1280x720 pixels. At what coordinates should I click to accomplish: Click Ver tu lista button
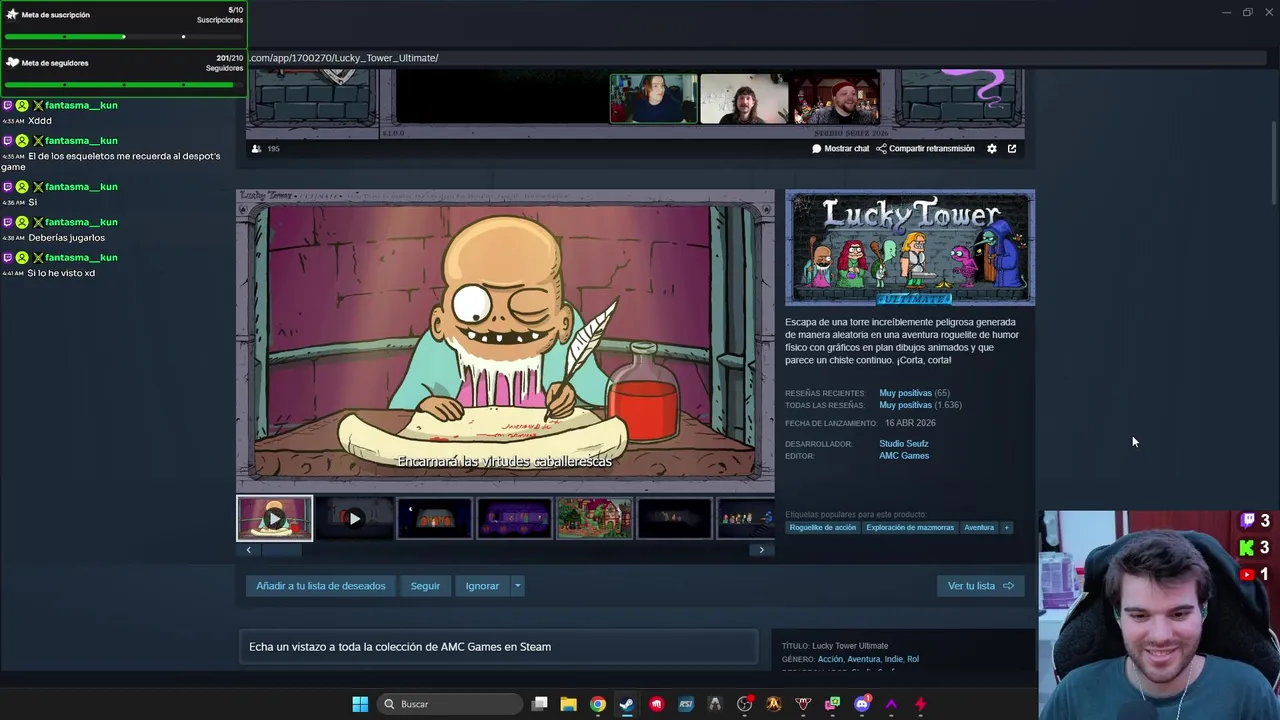click(x=980, y=586)
